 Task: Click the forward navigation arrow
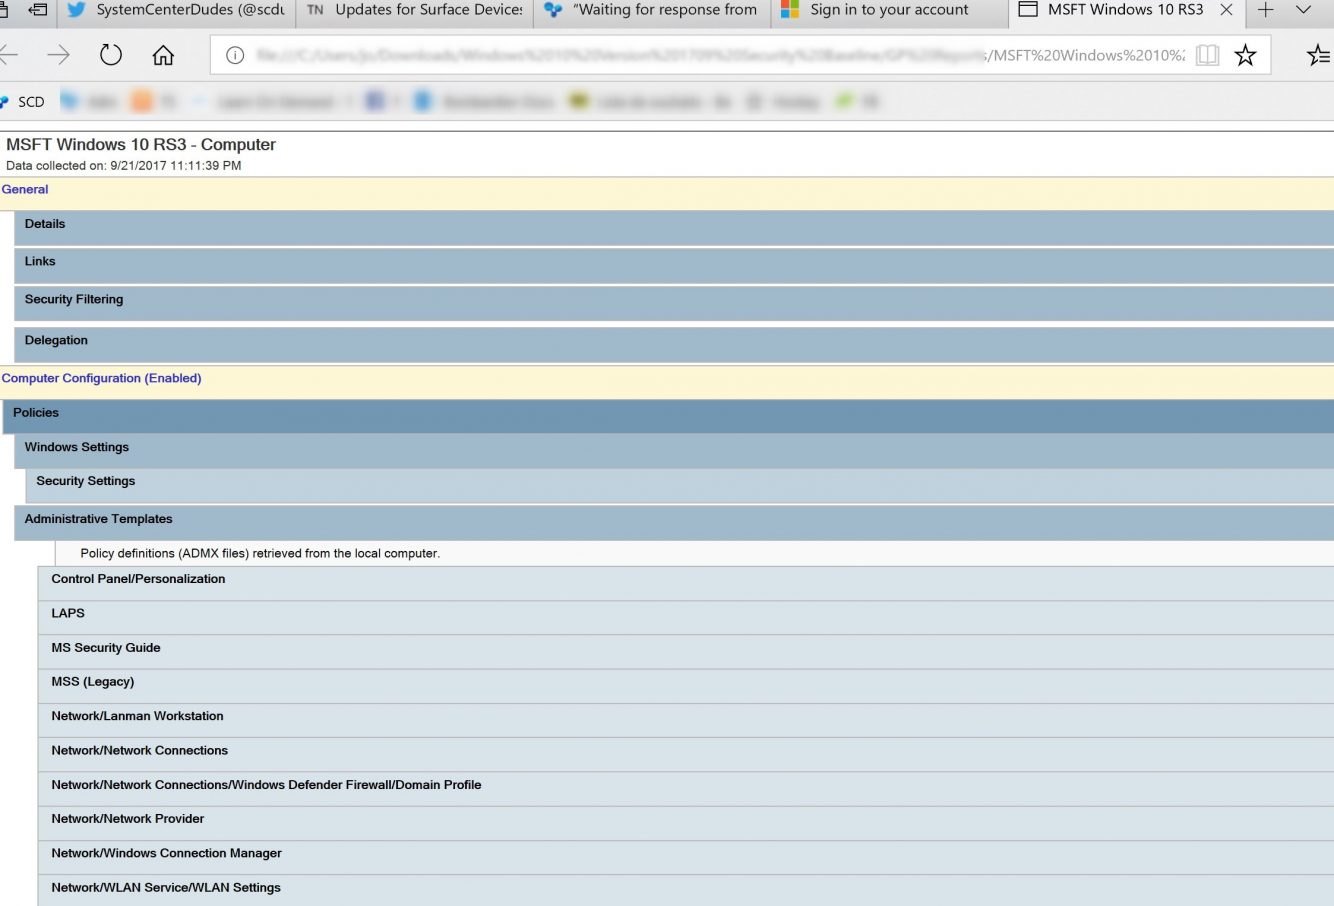pos(59,55)
